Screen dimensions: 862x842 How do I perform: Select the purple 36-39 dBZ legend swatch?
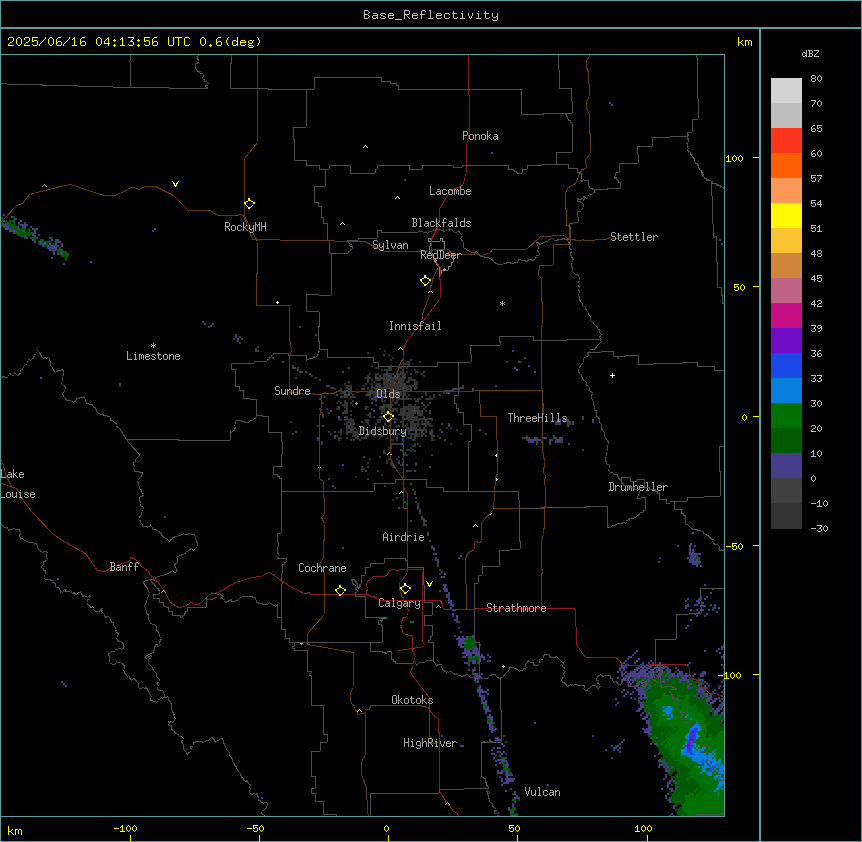[x=786, y=340]
